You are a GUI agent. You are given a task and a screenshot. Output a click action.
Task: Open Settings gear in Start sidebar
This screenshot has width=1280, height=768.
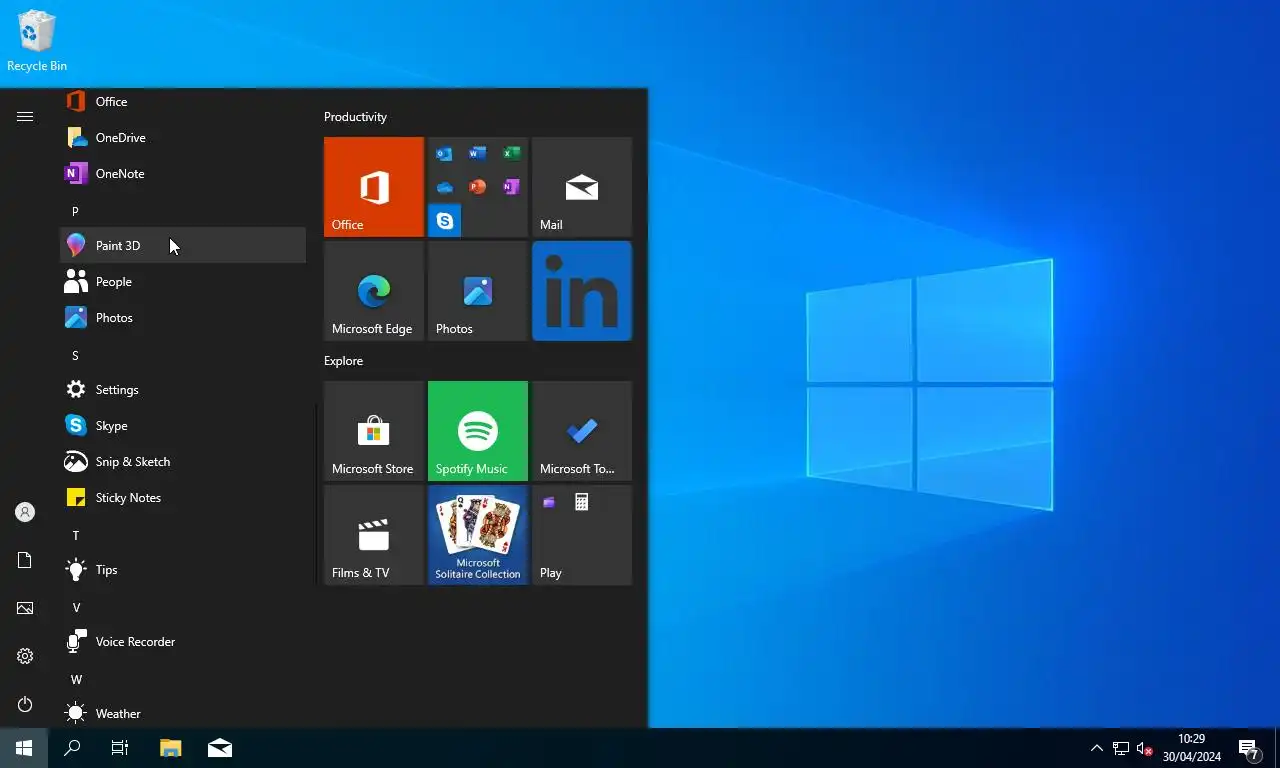(x=25, y=656)
